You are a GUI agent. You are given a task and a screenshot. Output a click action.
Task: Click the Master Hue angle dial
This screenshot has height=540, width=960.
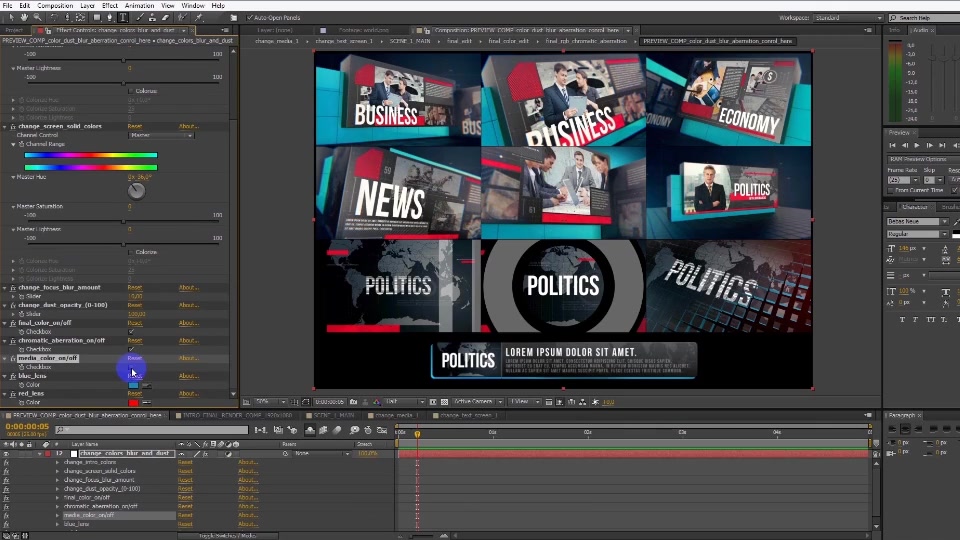[x=137, y=191]
